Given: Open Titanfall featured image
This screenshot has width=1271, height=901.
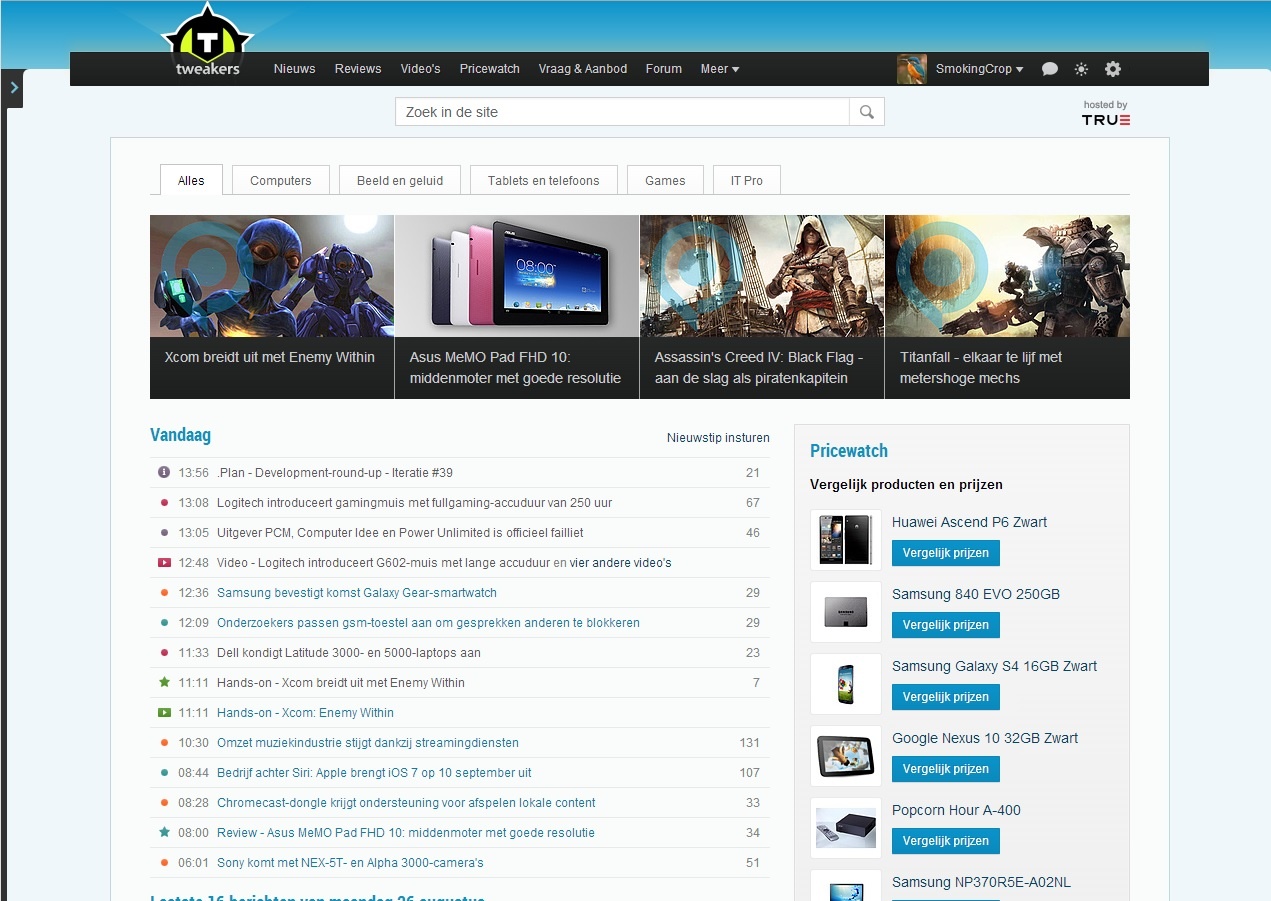Looking at the screenshot, I should [x=1007, y=276].
